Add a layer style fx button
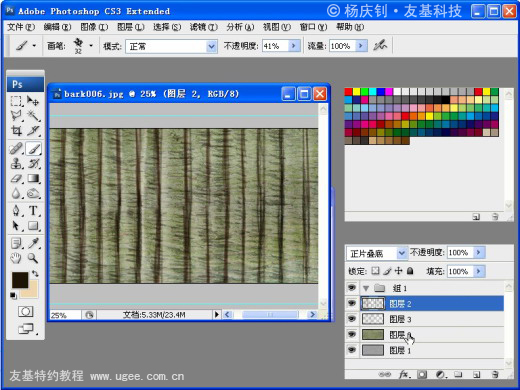 tap(404, 374)
